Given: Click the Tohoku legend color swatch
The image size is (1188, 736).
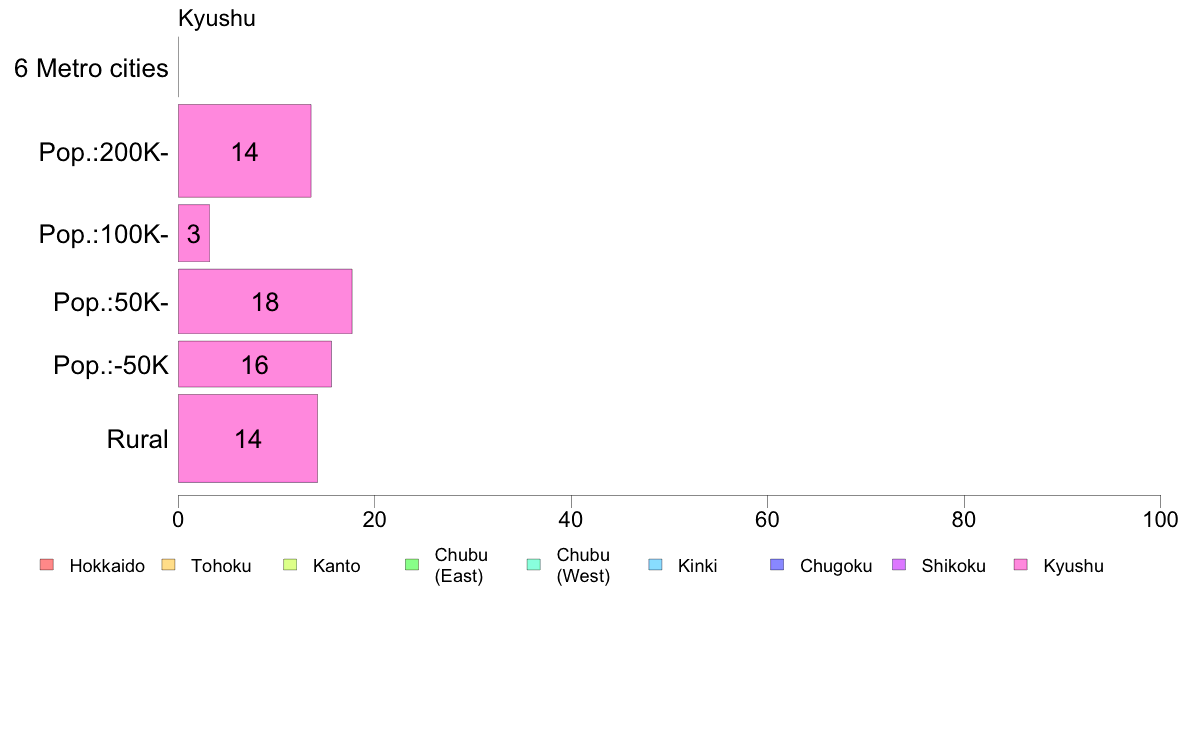Looking at the screenshot, I should click(x=168, y=565).
